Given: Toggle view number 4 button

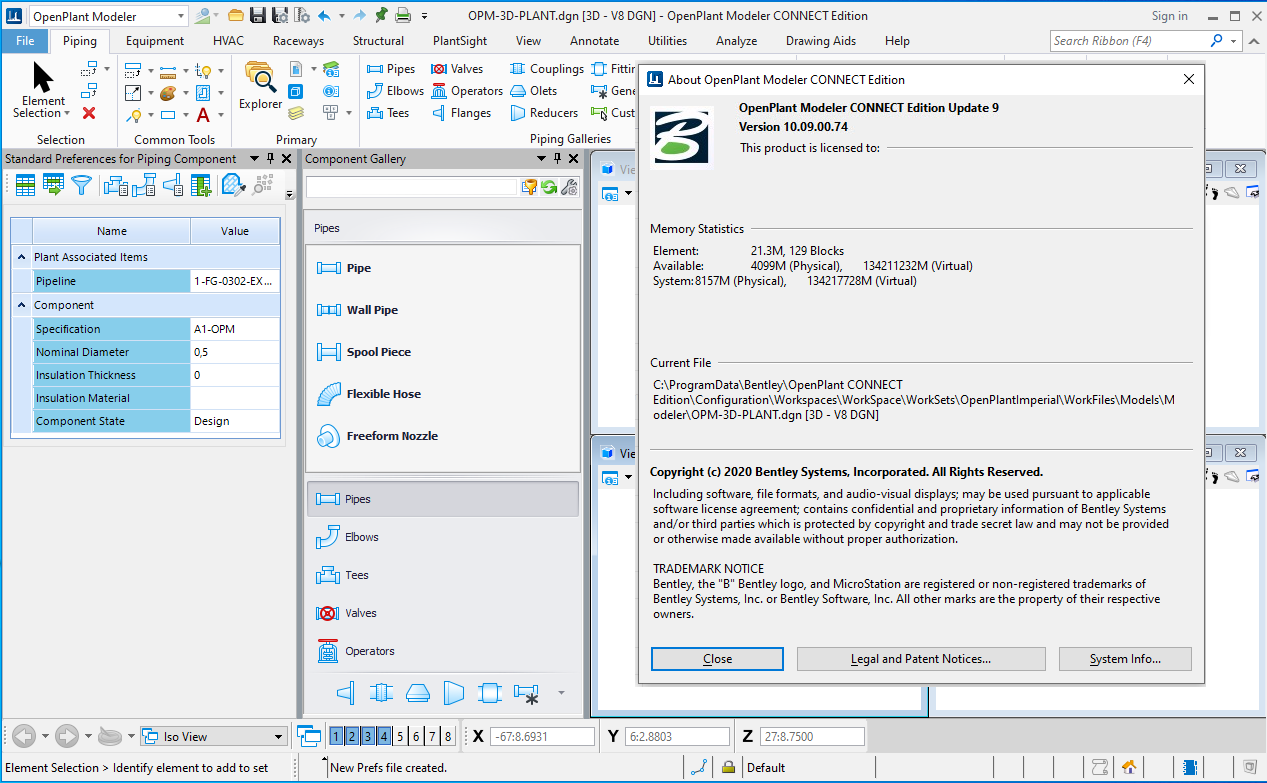Looking at the screenshot, I should (384, 737).
